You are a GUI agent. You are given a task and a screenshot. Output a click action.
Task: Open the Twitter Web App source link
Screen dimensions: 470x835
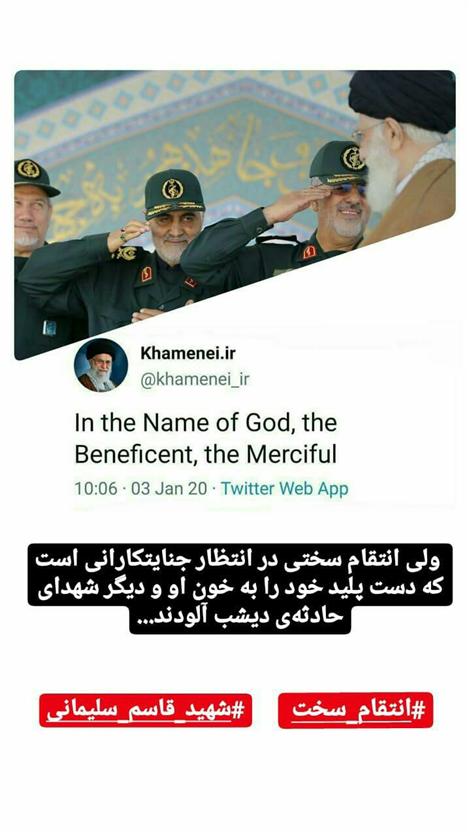[x=285, y=488]
